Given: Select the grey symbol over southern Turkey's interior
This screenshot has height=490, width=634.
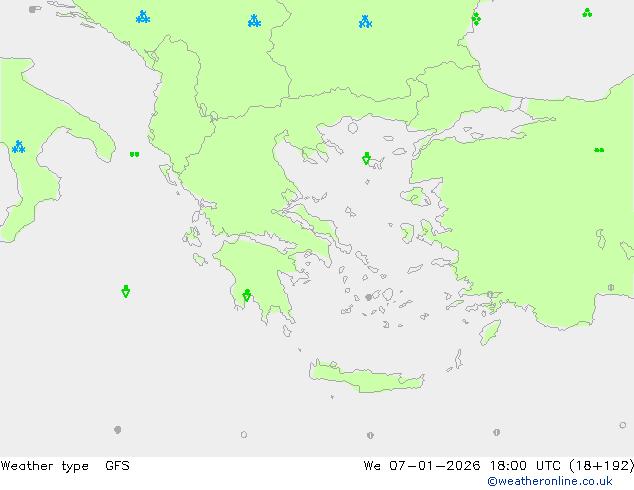Looking at the screenshot, I should (611, 287).
